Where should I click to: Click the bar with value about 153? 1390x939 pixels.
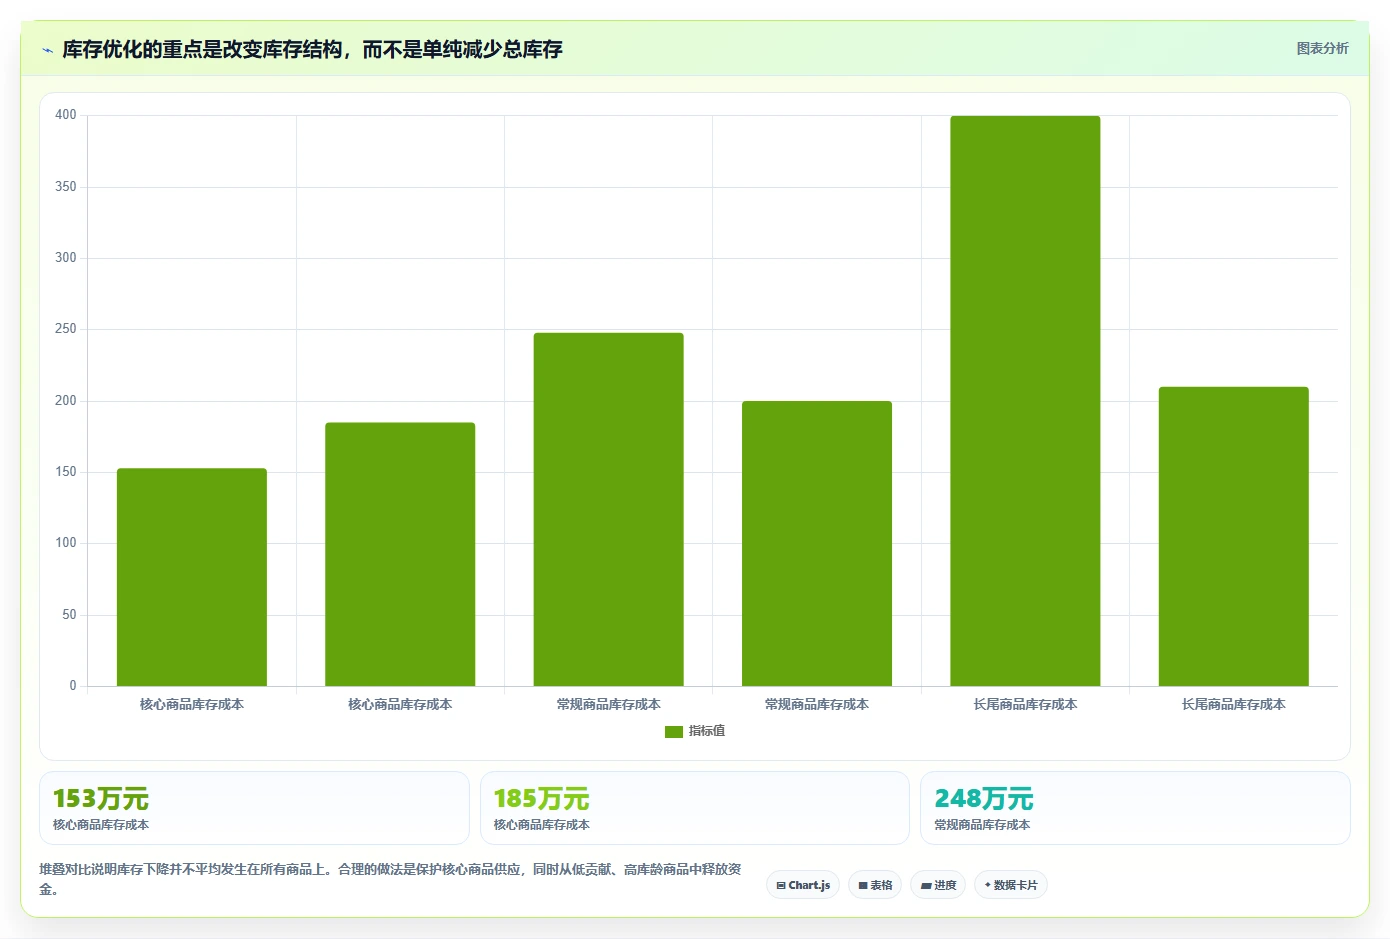(192, 577)
